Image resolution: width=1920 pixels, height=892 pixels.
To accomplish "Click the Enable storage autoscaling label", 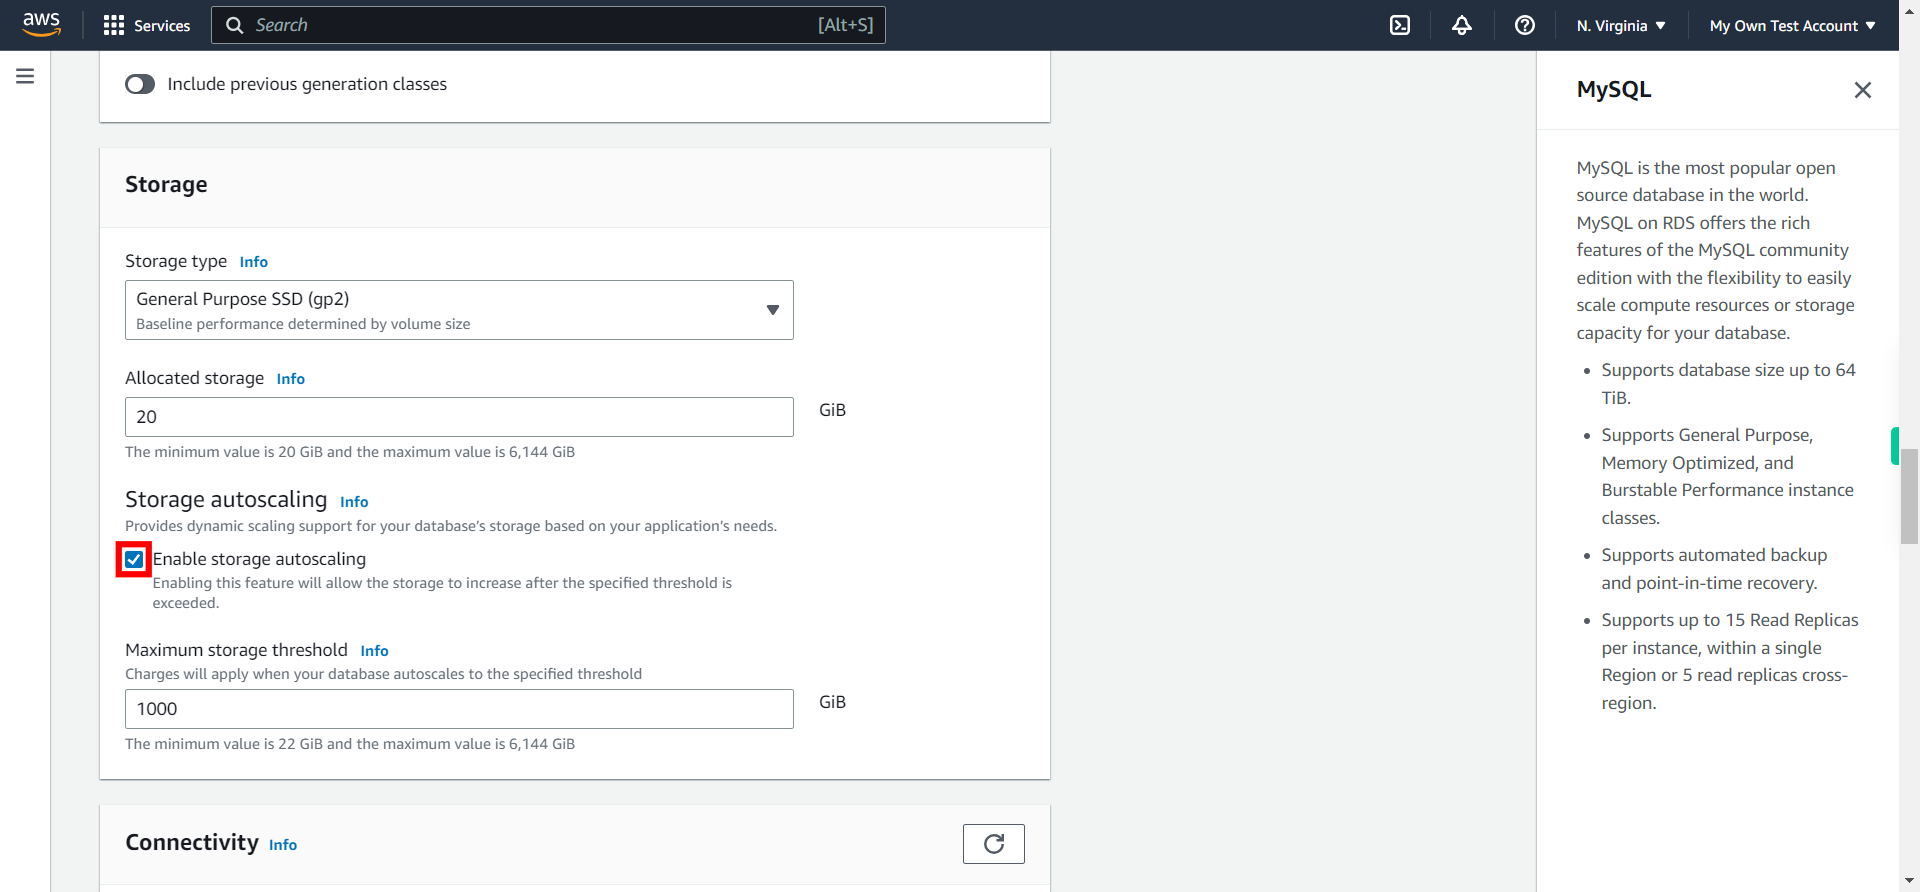I will tap(259, 559).
